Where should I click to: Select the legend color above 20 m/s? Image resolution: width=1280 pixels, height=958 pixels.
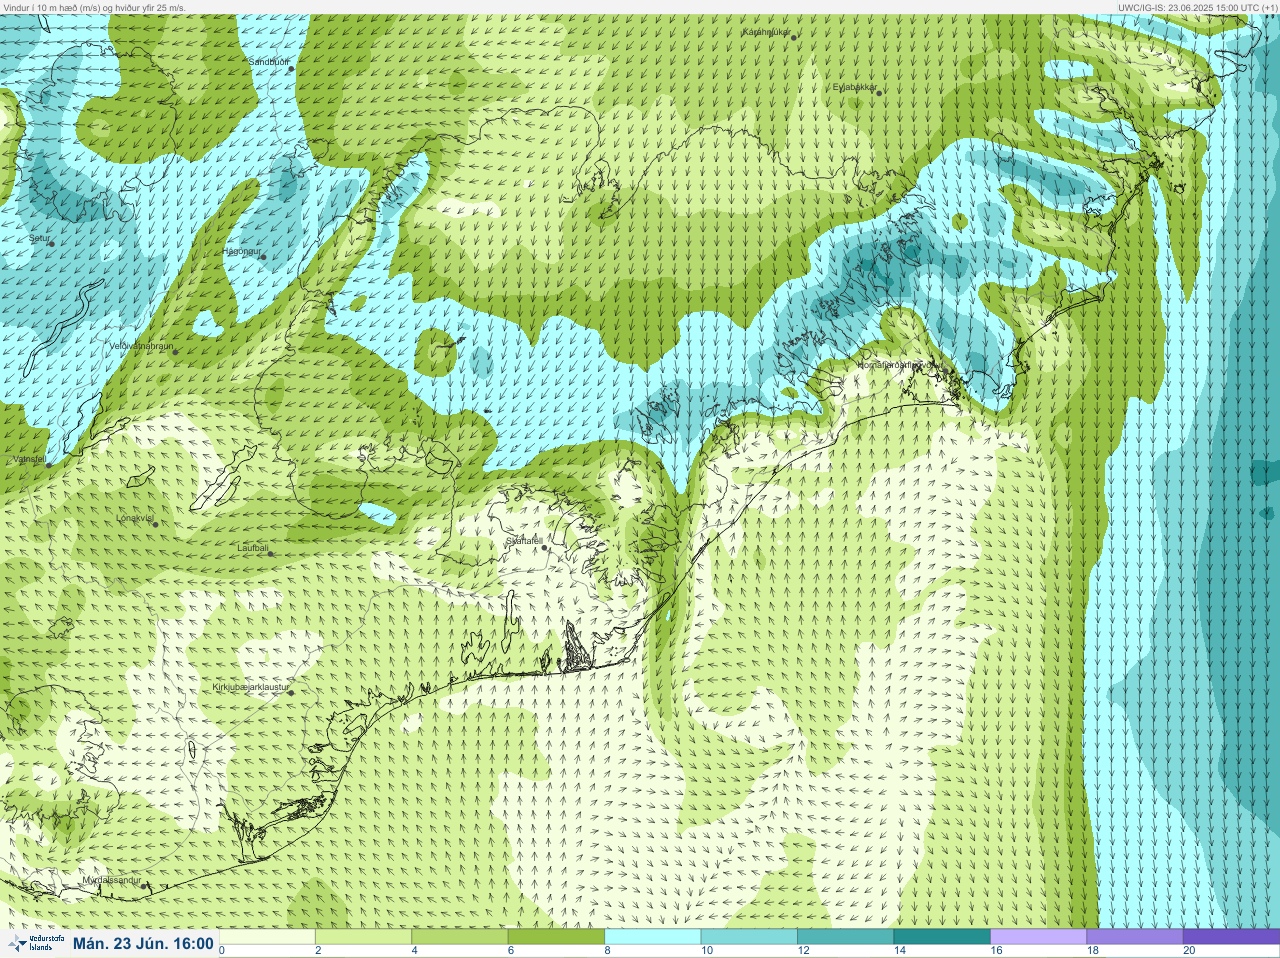tap(1231, 936)
